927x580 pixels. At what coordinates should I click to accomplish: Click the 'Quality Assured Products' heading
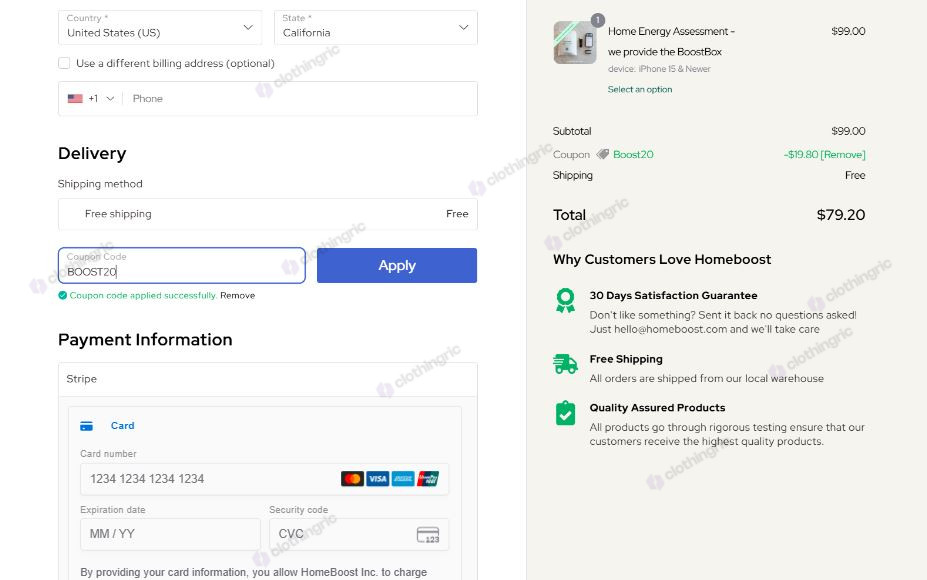click(657, 408)
